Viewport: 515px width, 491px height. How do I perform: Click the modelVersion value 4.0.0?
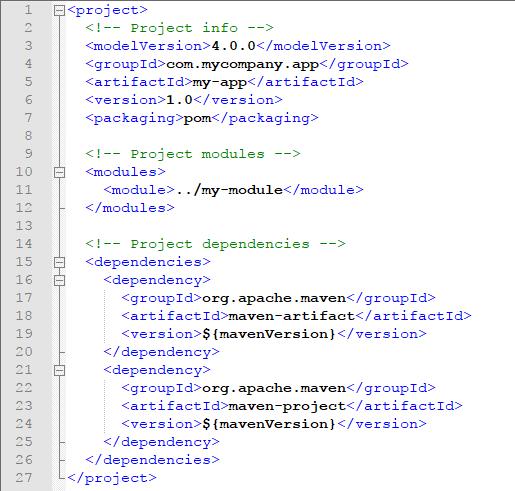234,46
